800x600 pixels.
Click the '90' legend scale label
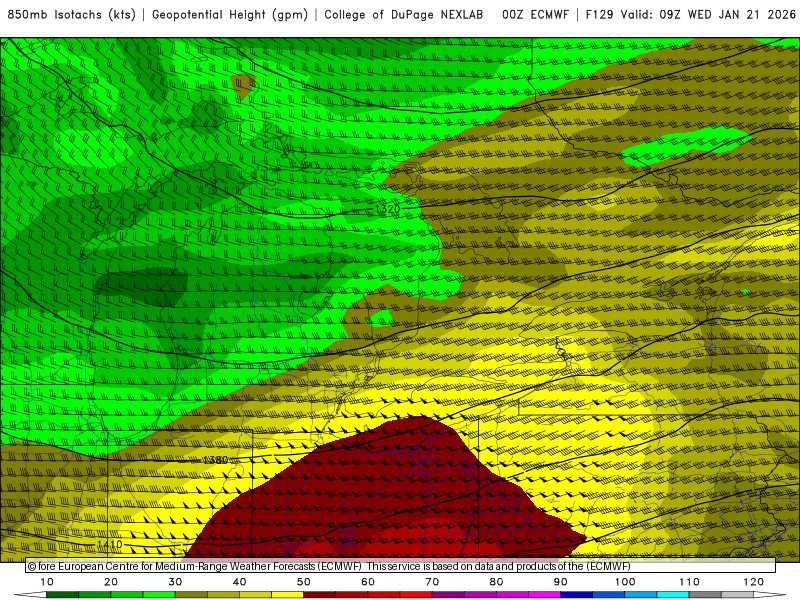tap(561, 582)
